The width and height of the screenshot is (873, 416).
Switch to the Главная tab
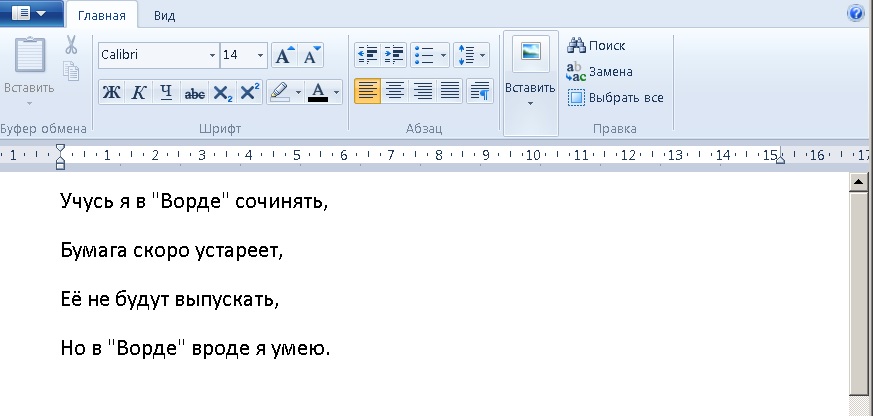click(101, 16)
